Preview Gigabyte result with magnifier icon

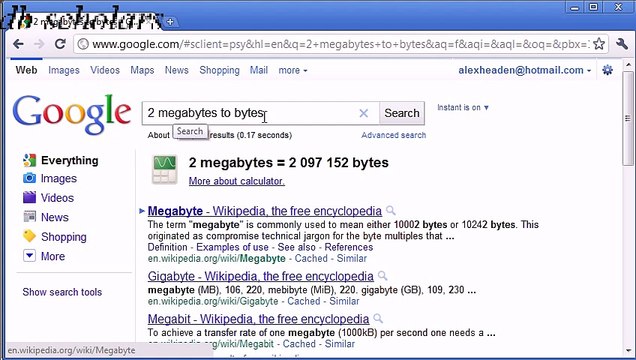click(382, 276)
